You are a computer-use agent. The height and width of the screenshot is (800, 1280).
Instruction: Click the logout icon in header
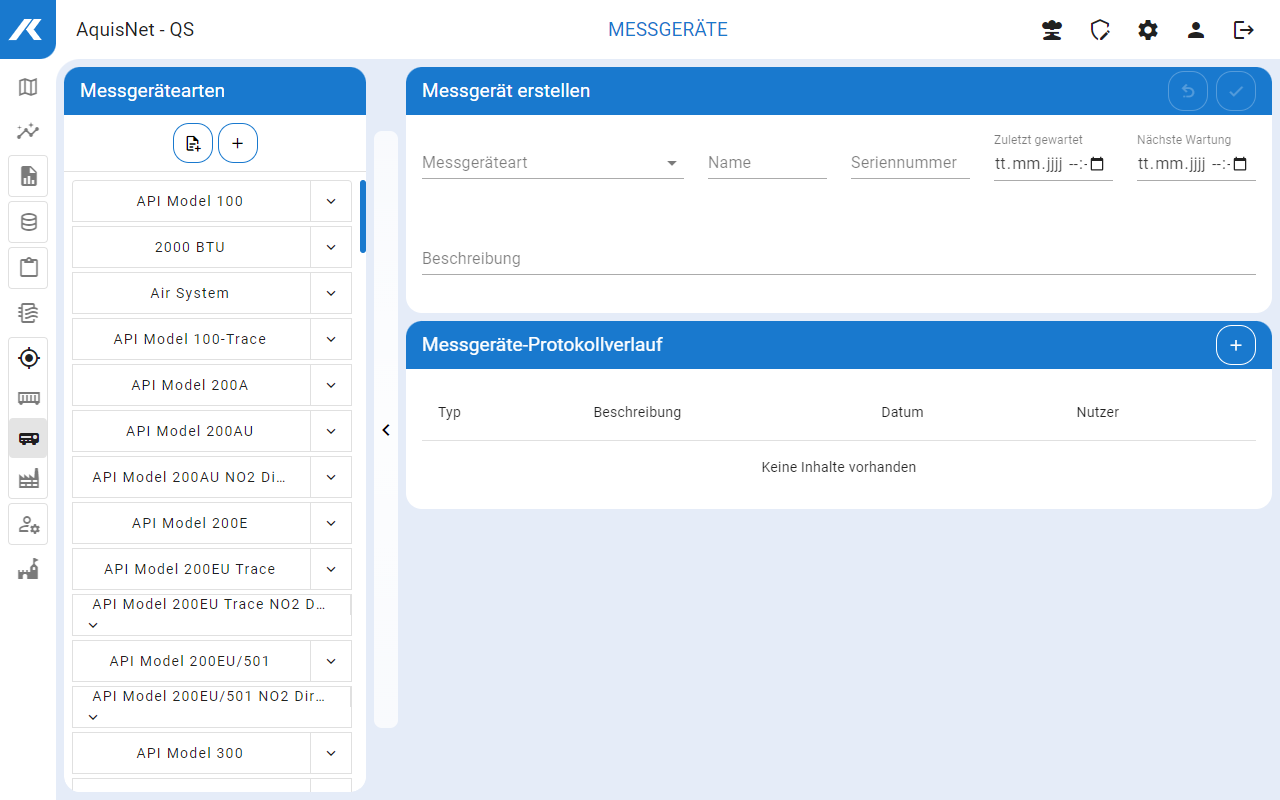click(1244, 30)
